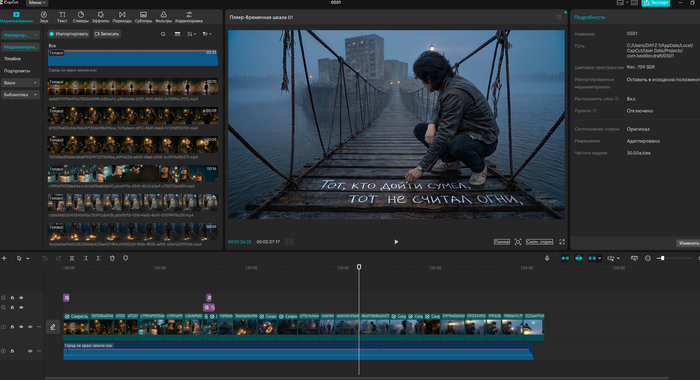Open the player panel menu icon

[x=559, y=17]
